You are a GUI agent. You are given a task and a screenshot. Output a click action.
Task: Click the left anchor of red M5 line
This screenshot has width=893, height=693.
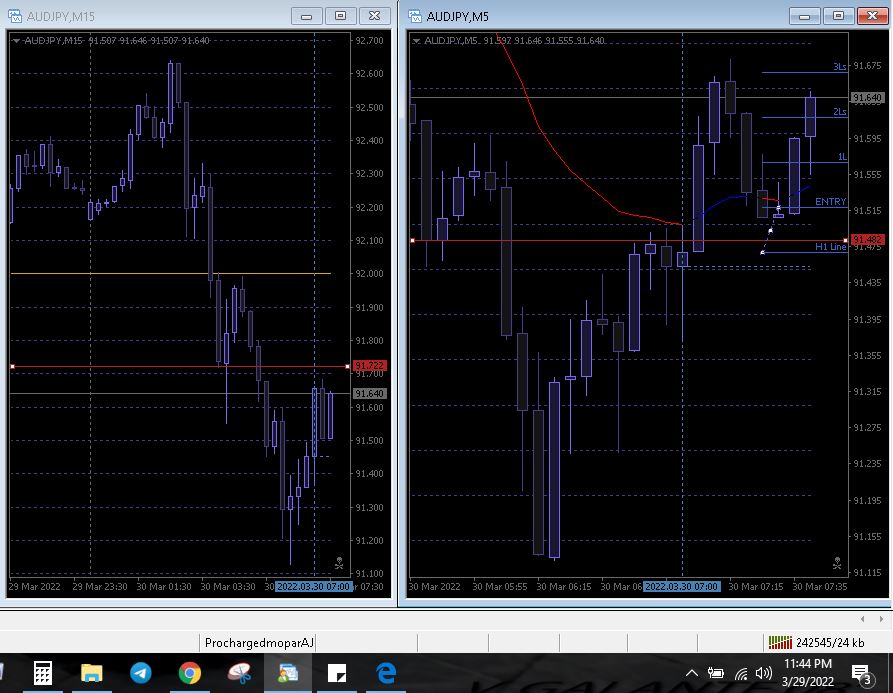click(x=412, y=241)
